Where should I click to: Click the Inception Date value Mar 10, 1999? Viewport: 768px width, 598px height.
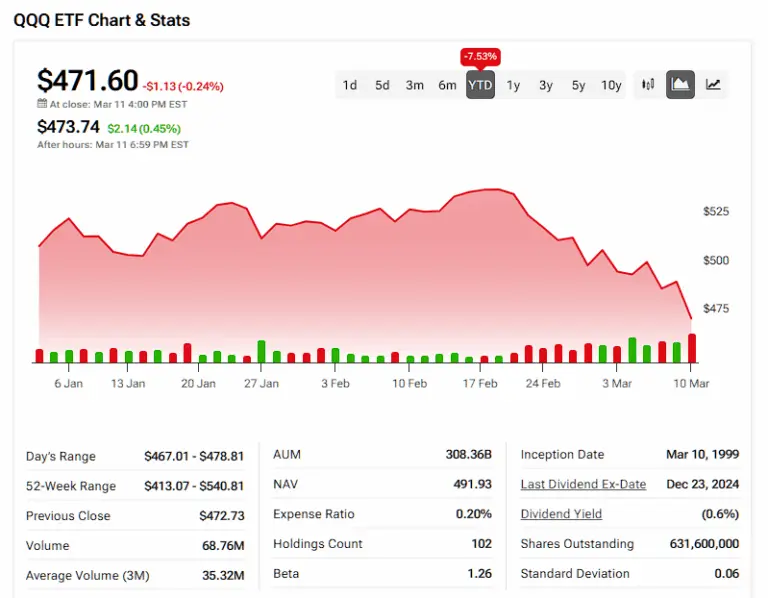702,454
